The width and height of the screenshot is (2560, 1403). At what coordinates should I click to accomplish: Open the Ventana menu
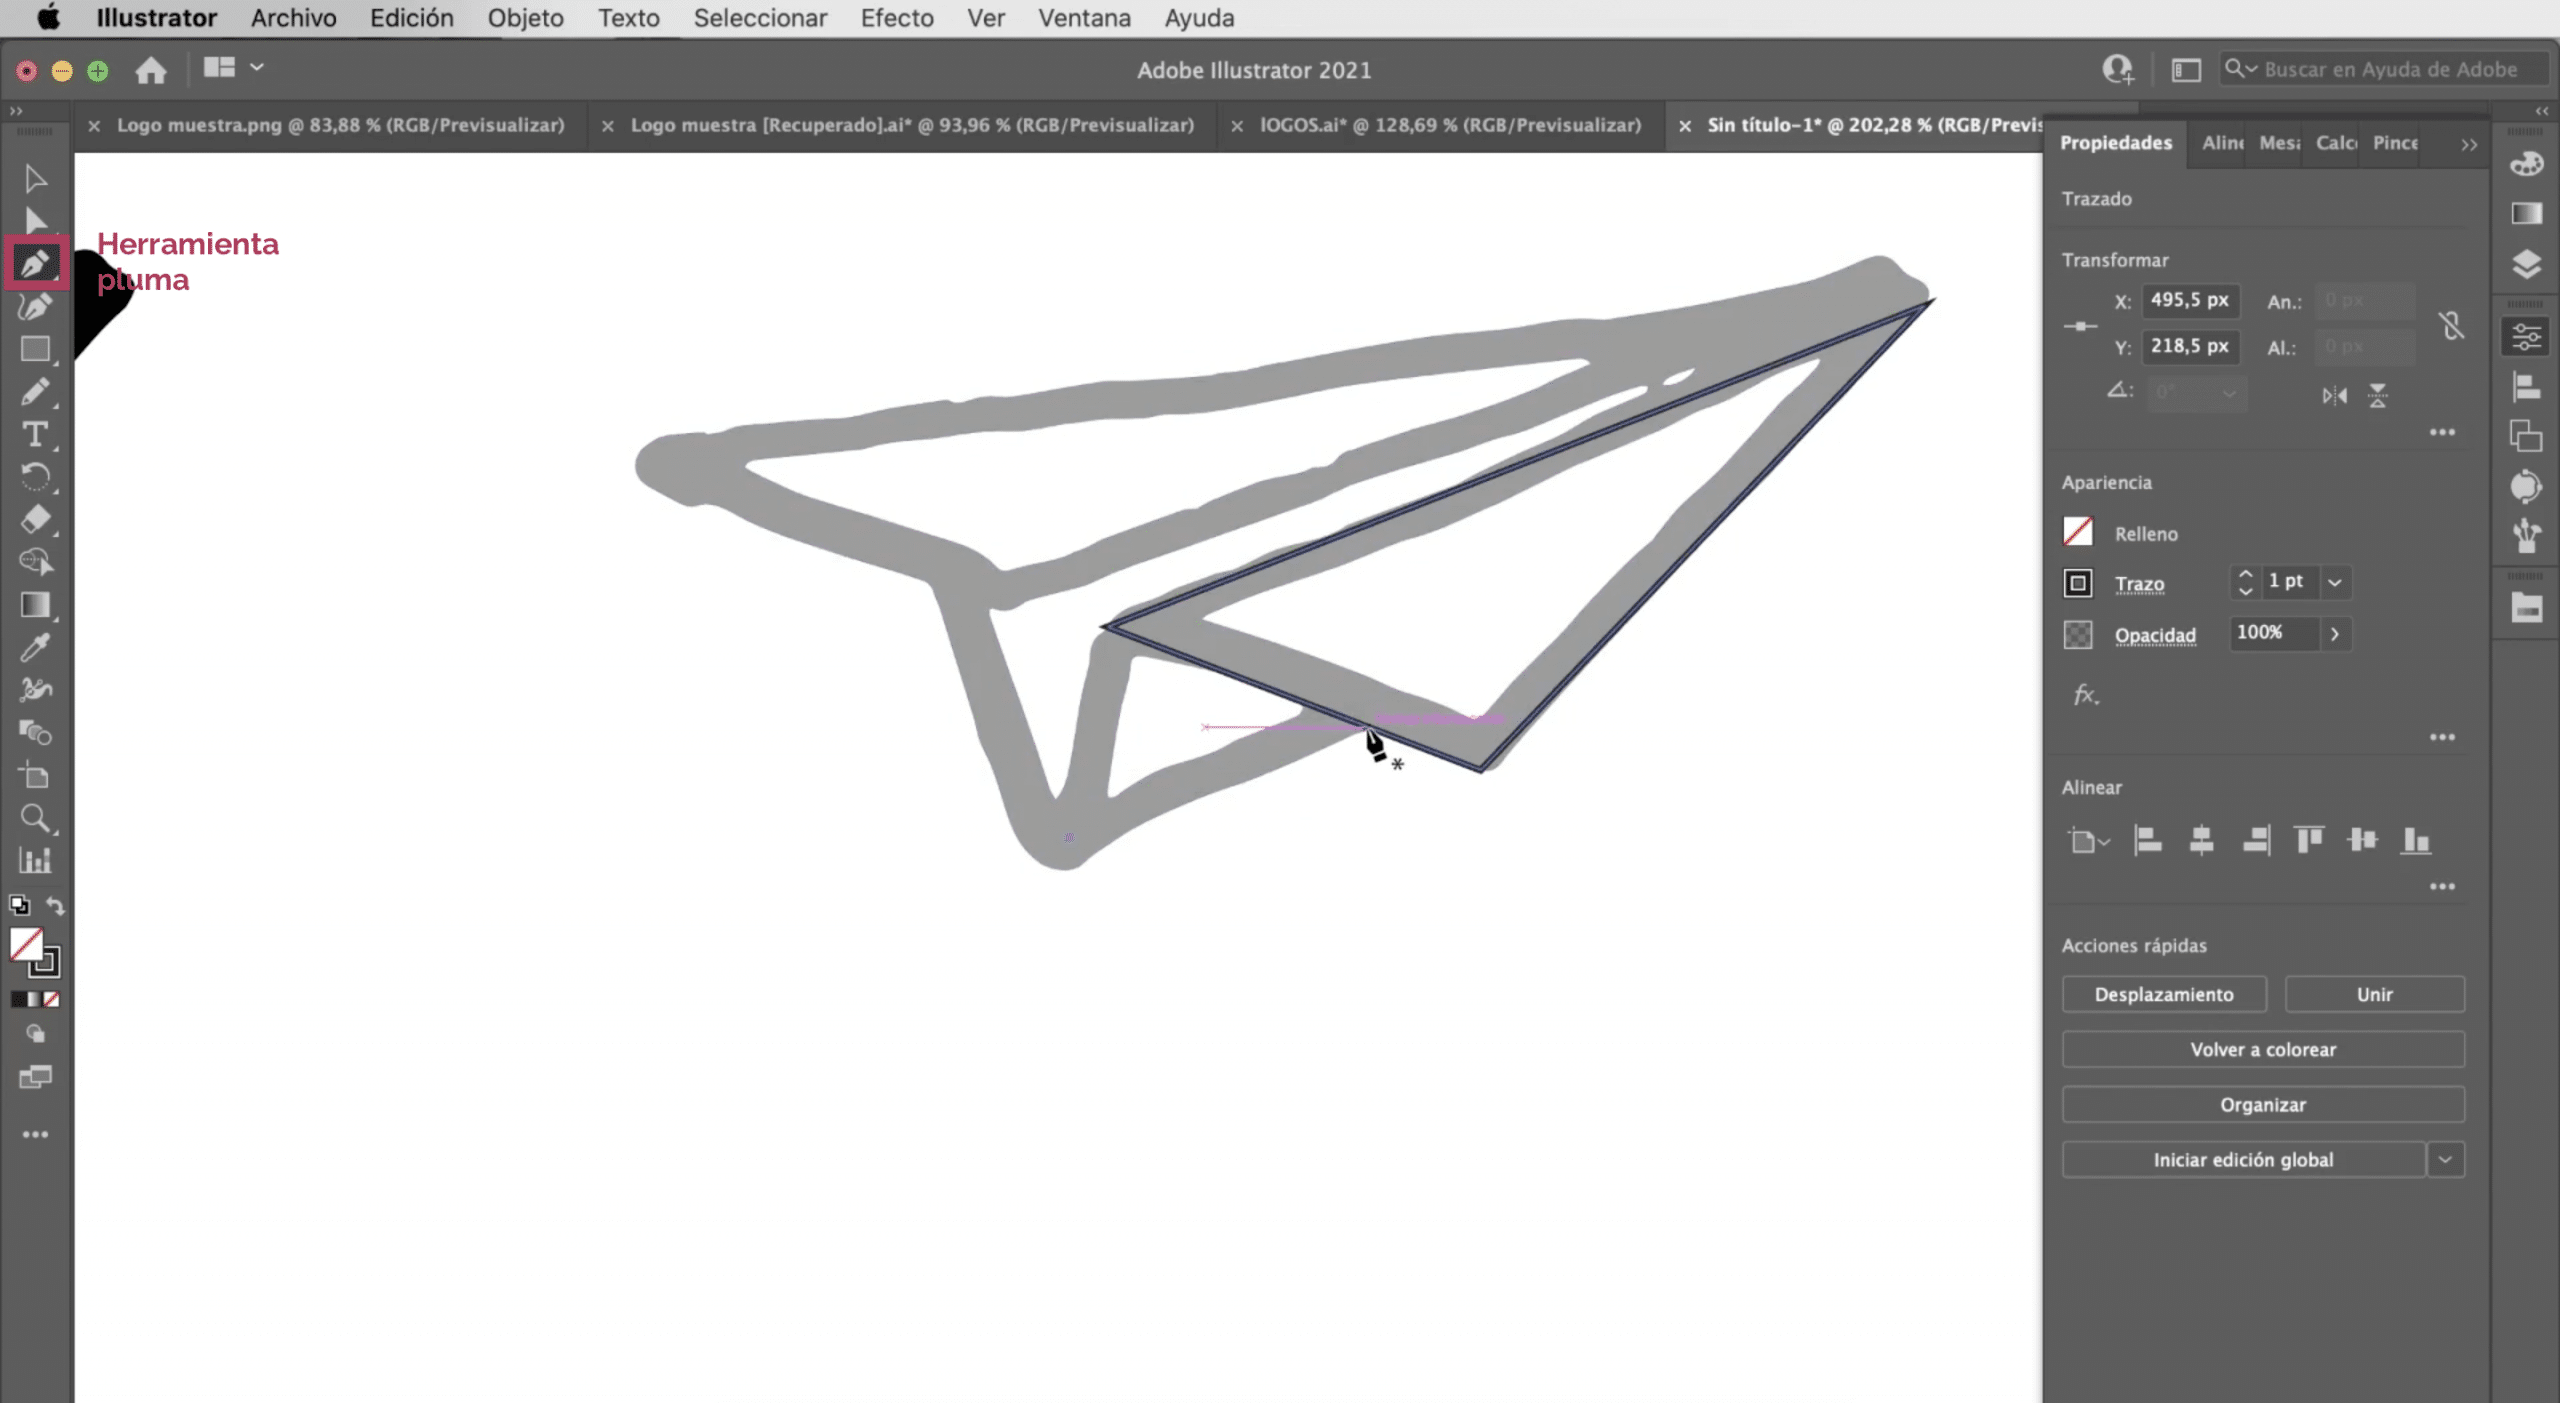click(x=1084, y=18)
